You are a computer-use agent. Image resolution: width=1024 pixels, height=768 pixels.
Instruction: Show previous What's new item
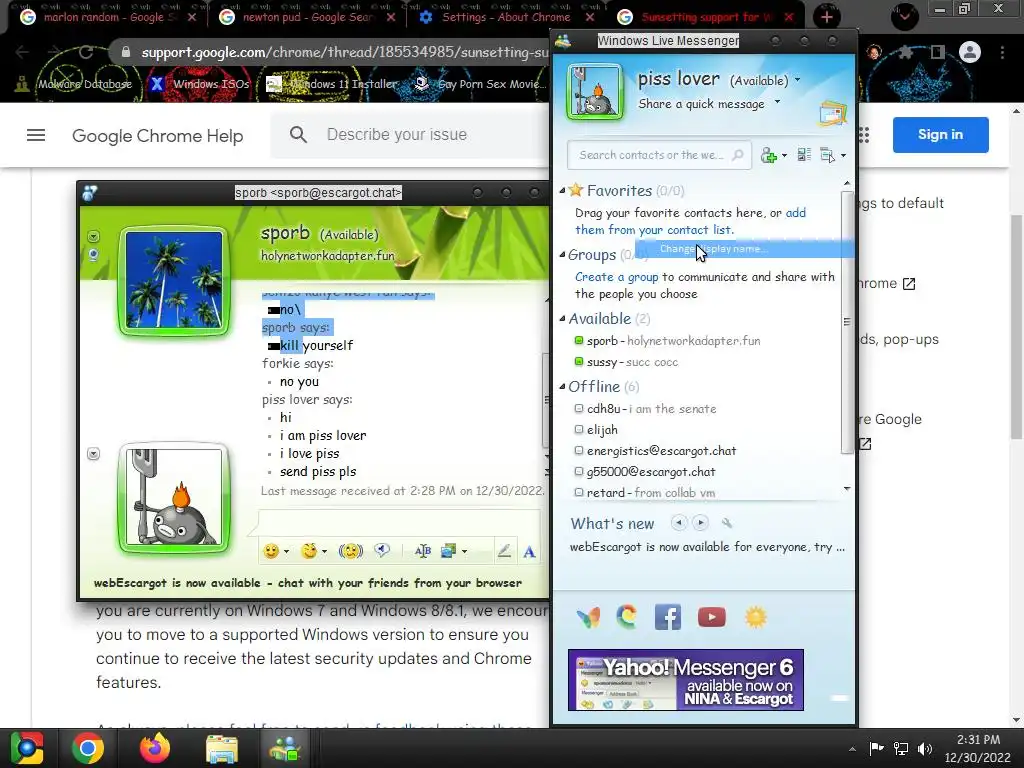(x=679, y=522)
